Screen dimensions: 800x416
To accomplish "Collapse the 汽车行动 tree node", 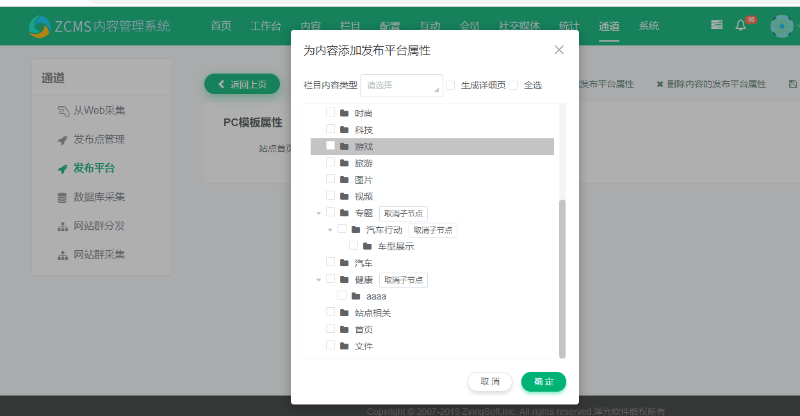I will [x=330, y=230].
